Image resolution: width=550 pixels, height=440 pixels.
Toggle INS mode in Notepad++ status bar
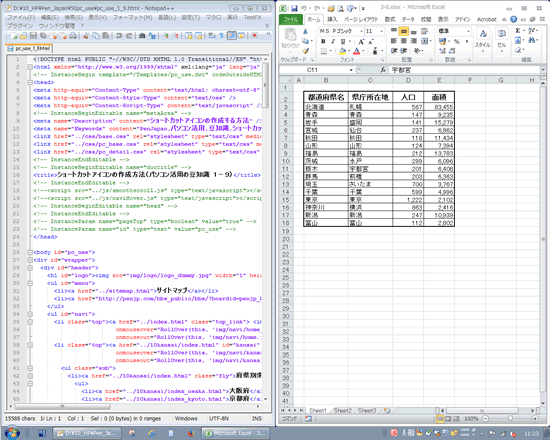(x=257, y=418)
